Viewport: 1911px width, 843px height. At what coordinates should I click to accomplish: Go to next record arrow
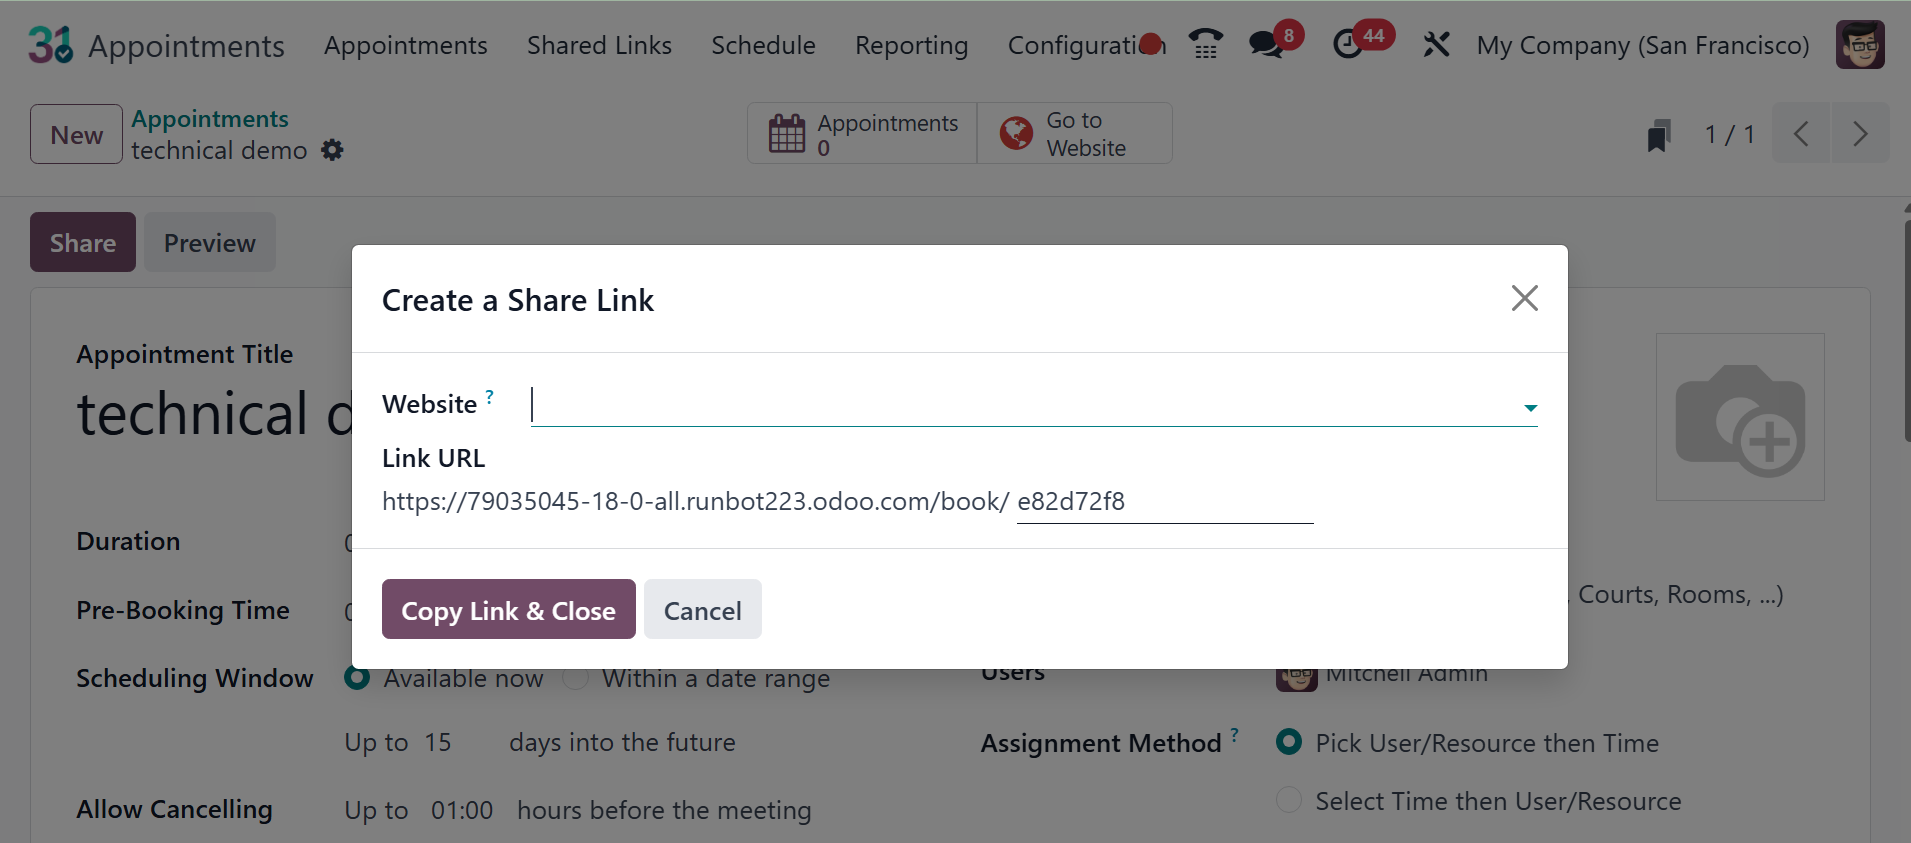click(1860, 134)
